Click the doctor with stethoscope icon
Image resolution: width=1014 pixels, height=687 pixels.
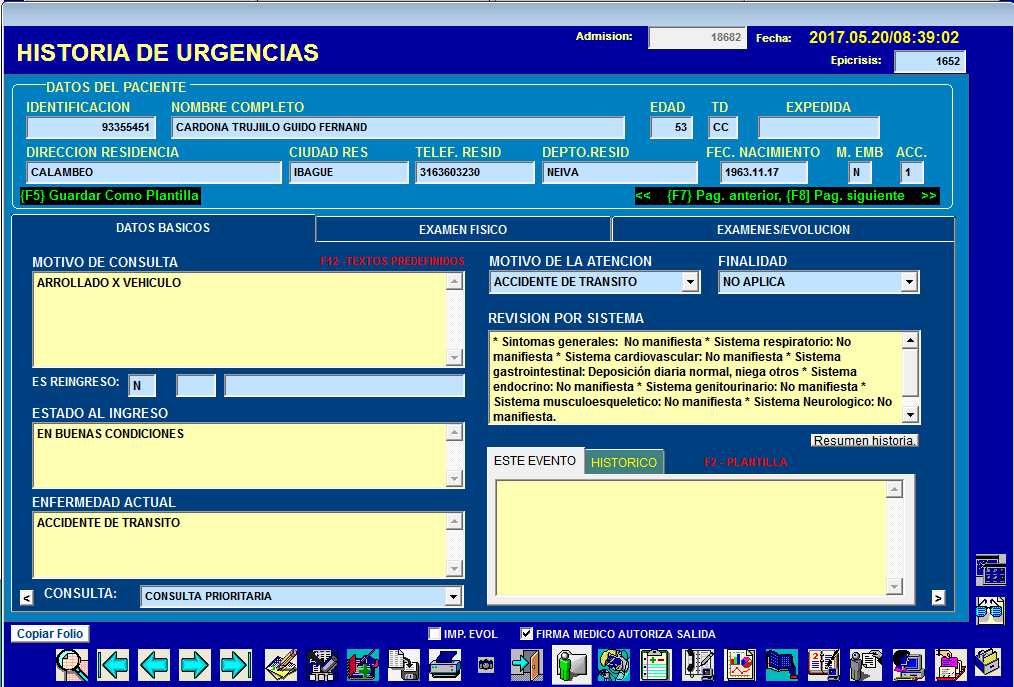click(x=614, y=665)
